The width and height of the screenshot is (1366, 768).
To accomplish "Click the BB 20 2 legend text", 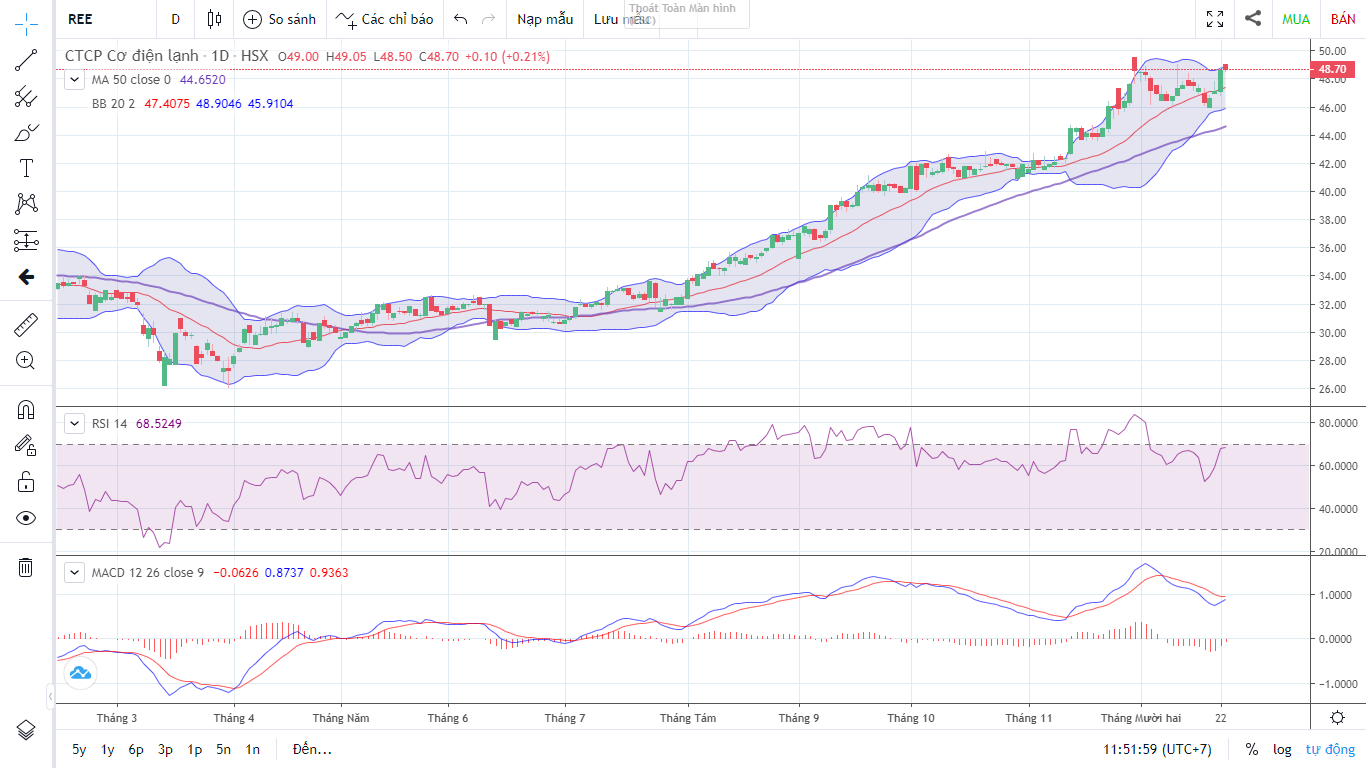I will point(113,103).
